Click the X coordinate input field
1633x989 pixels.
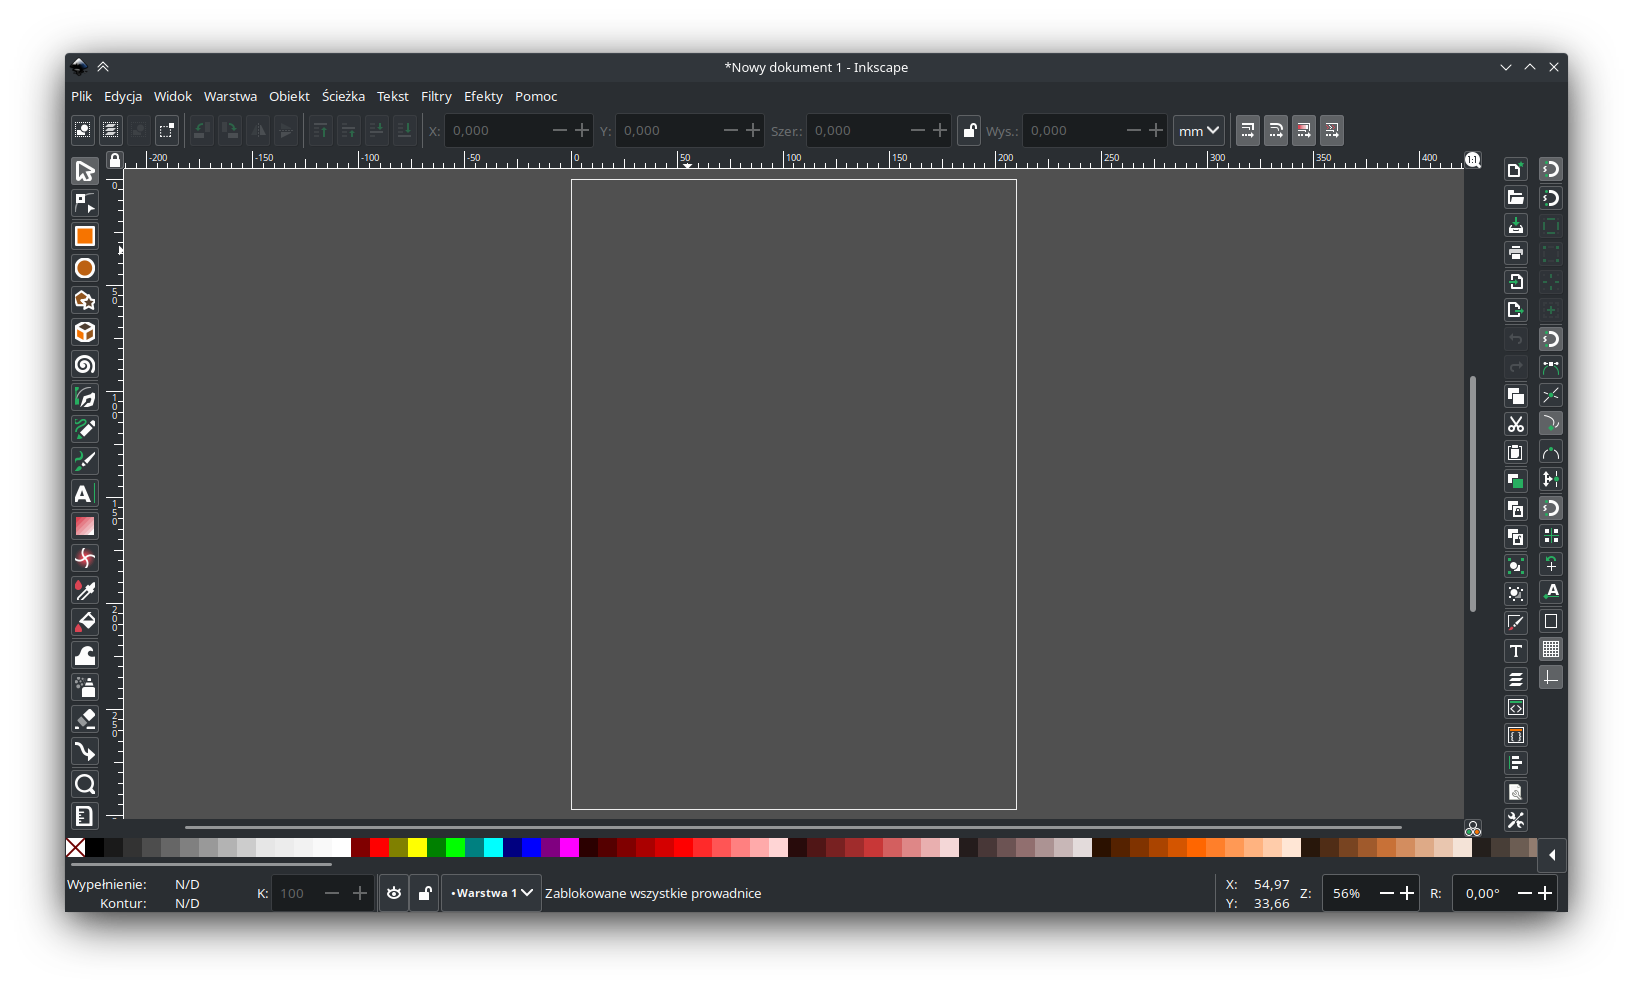pos(497,131)
